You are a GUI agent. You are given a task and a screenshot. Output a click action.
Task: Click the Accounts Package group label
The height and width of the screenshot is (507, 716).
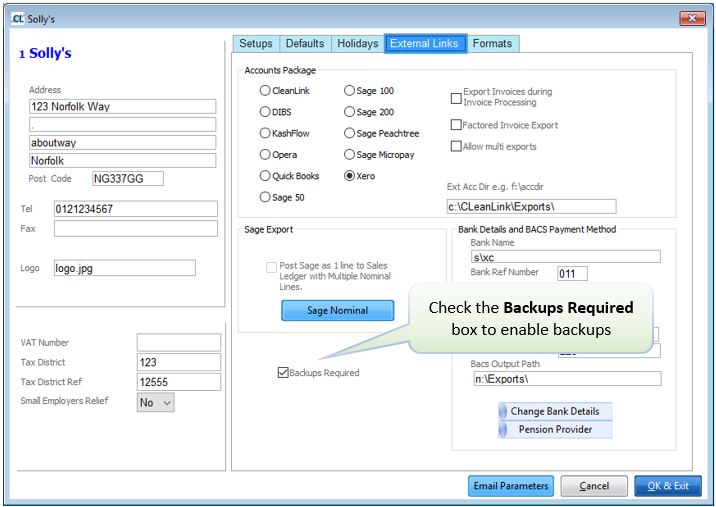tap(280, 70)
